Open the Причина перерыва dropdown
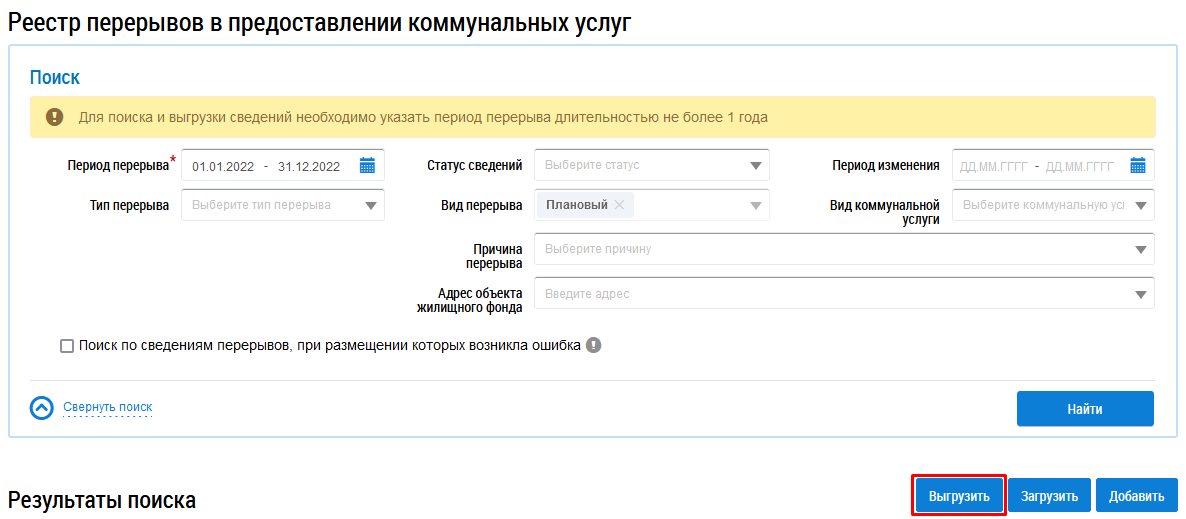1186x519 pixels. [1140, 250]
